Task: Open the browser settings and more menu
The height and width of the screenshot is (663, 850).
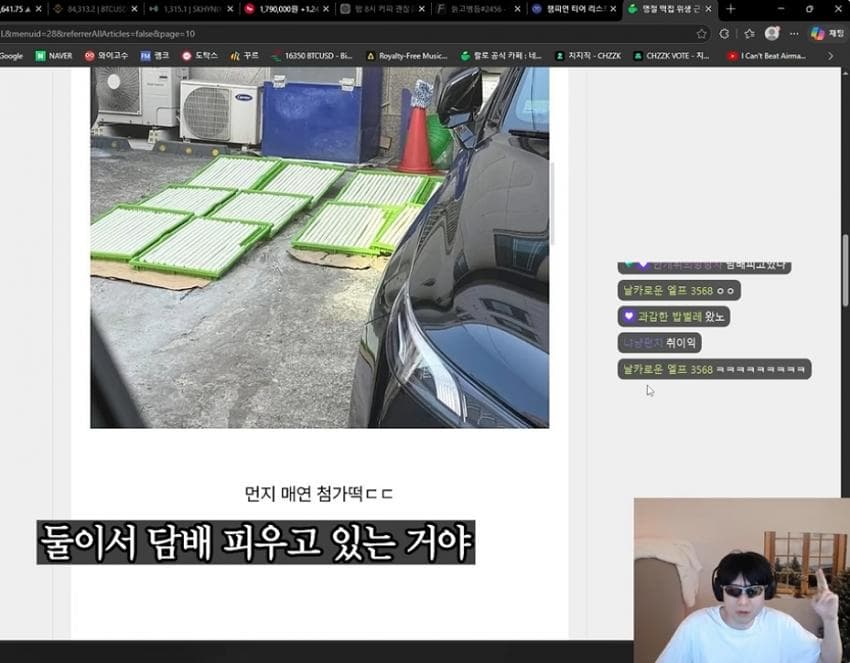Action: coord(794,34)
